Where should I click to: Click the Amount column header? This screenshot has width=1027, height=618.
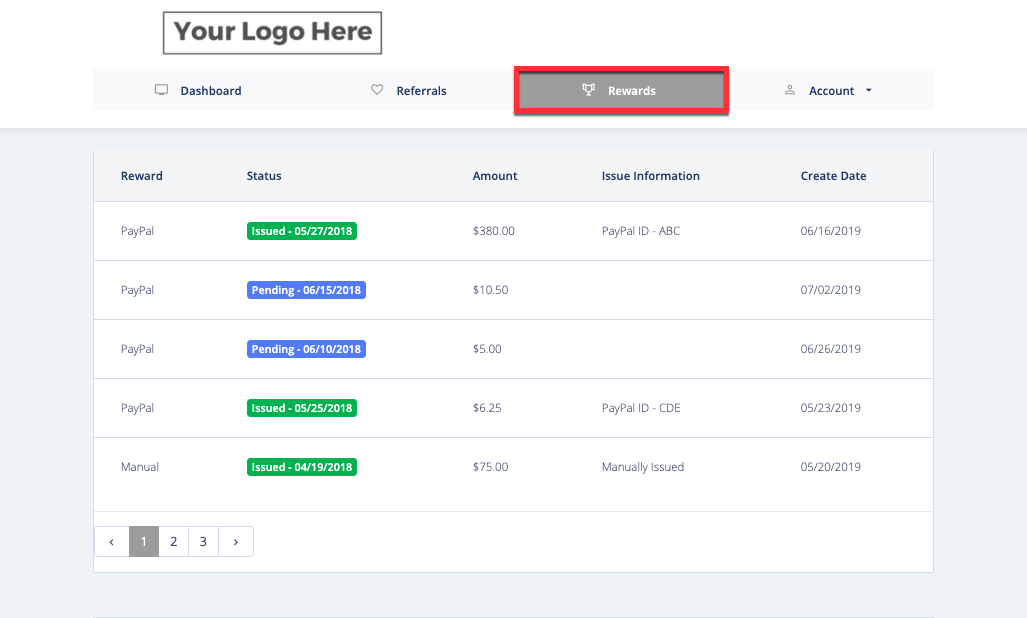pyautogui.click(x=495, y=175)
